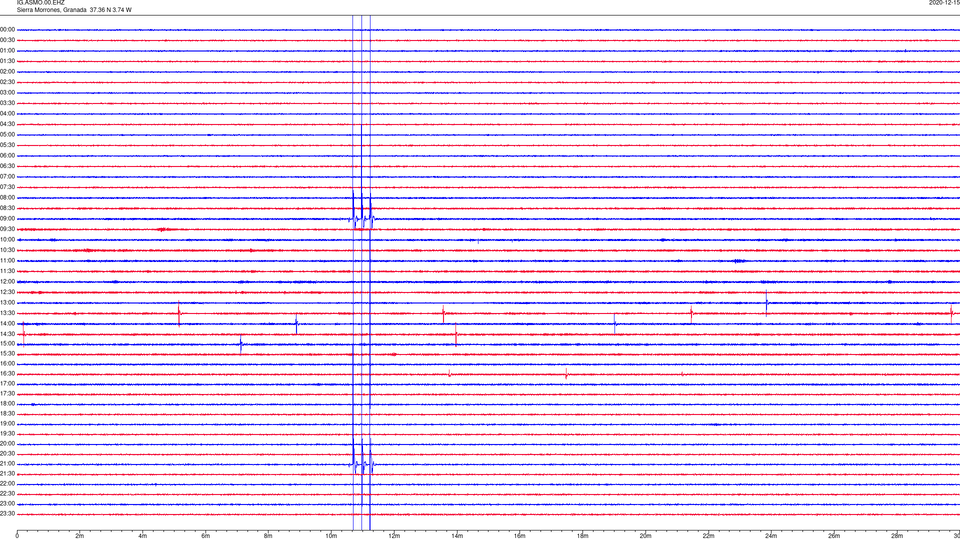
Task: Click the 6m axis tick label
Action: point(206,536)
